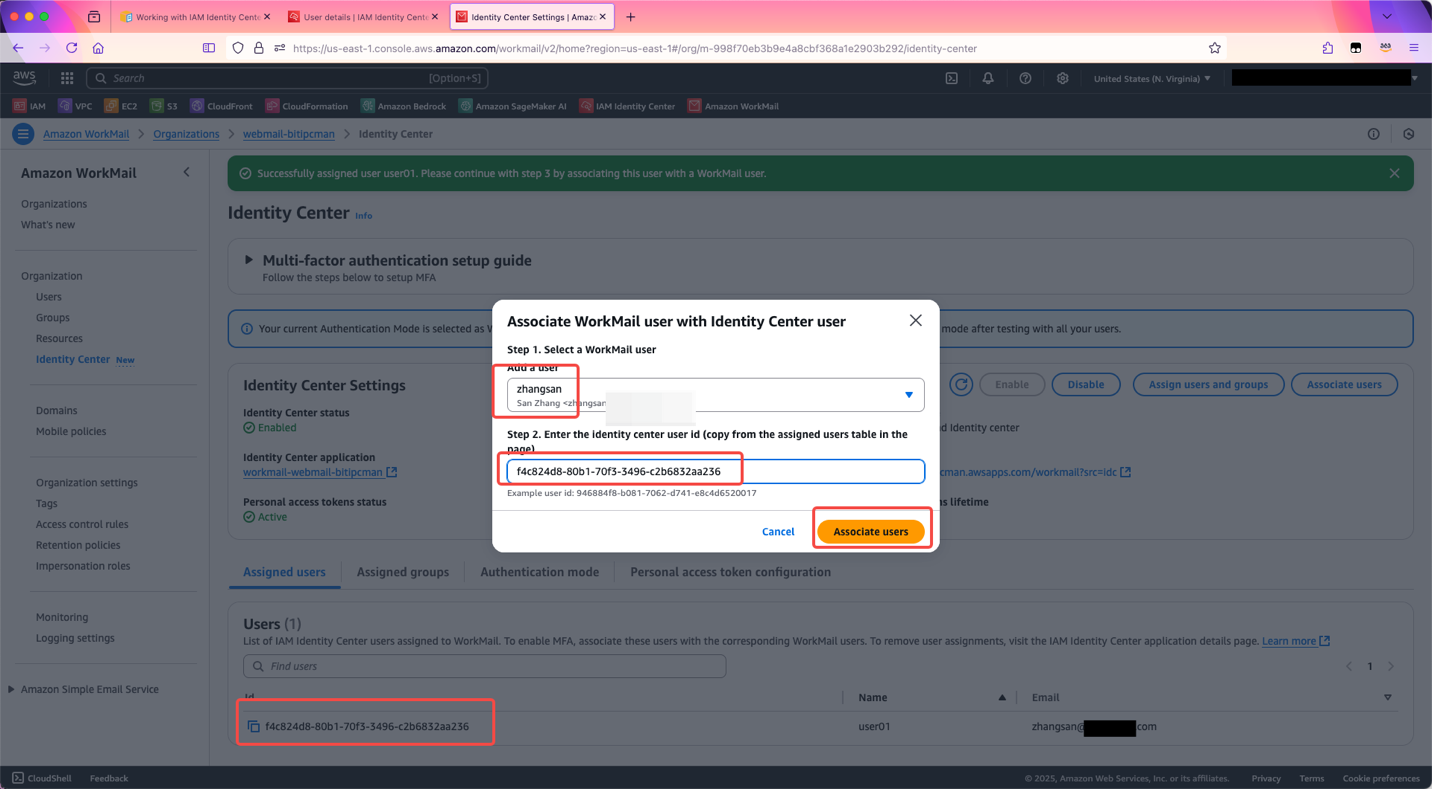Click the identity center user id field

716,471
